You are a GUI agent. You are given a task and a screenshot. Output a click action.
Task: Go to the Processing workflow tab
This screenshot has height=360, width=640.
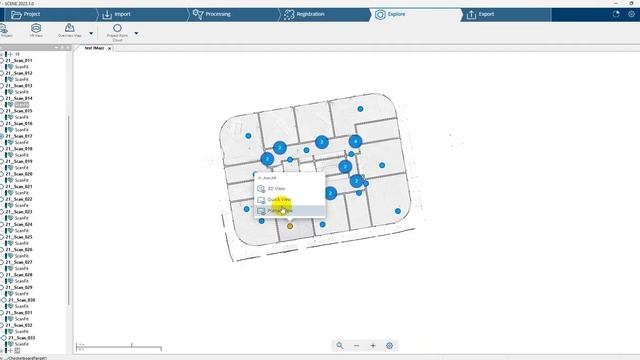click(x=234, y=14)
